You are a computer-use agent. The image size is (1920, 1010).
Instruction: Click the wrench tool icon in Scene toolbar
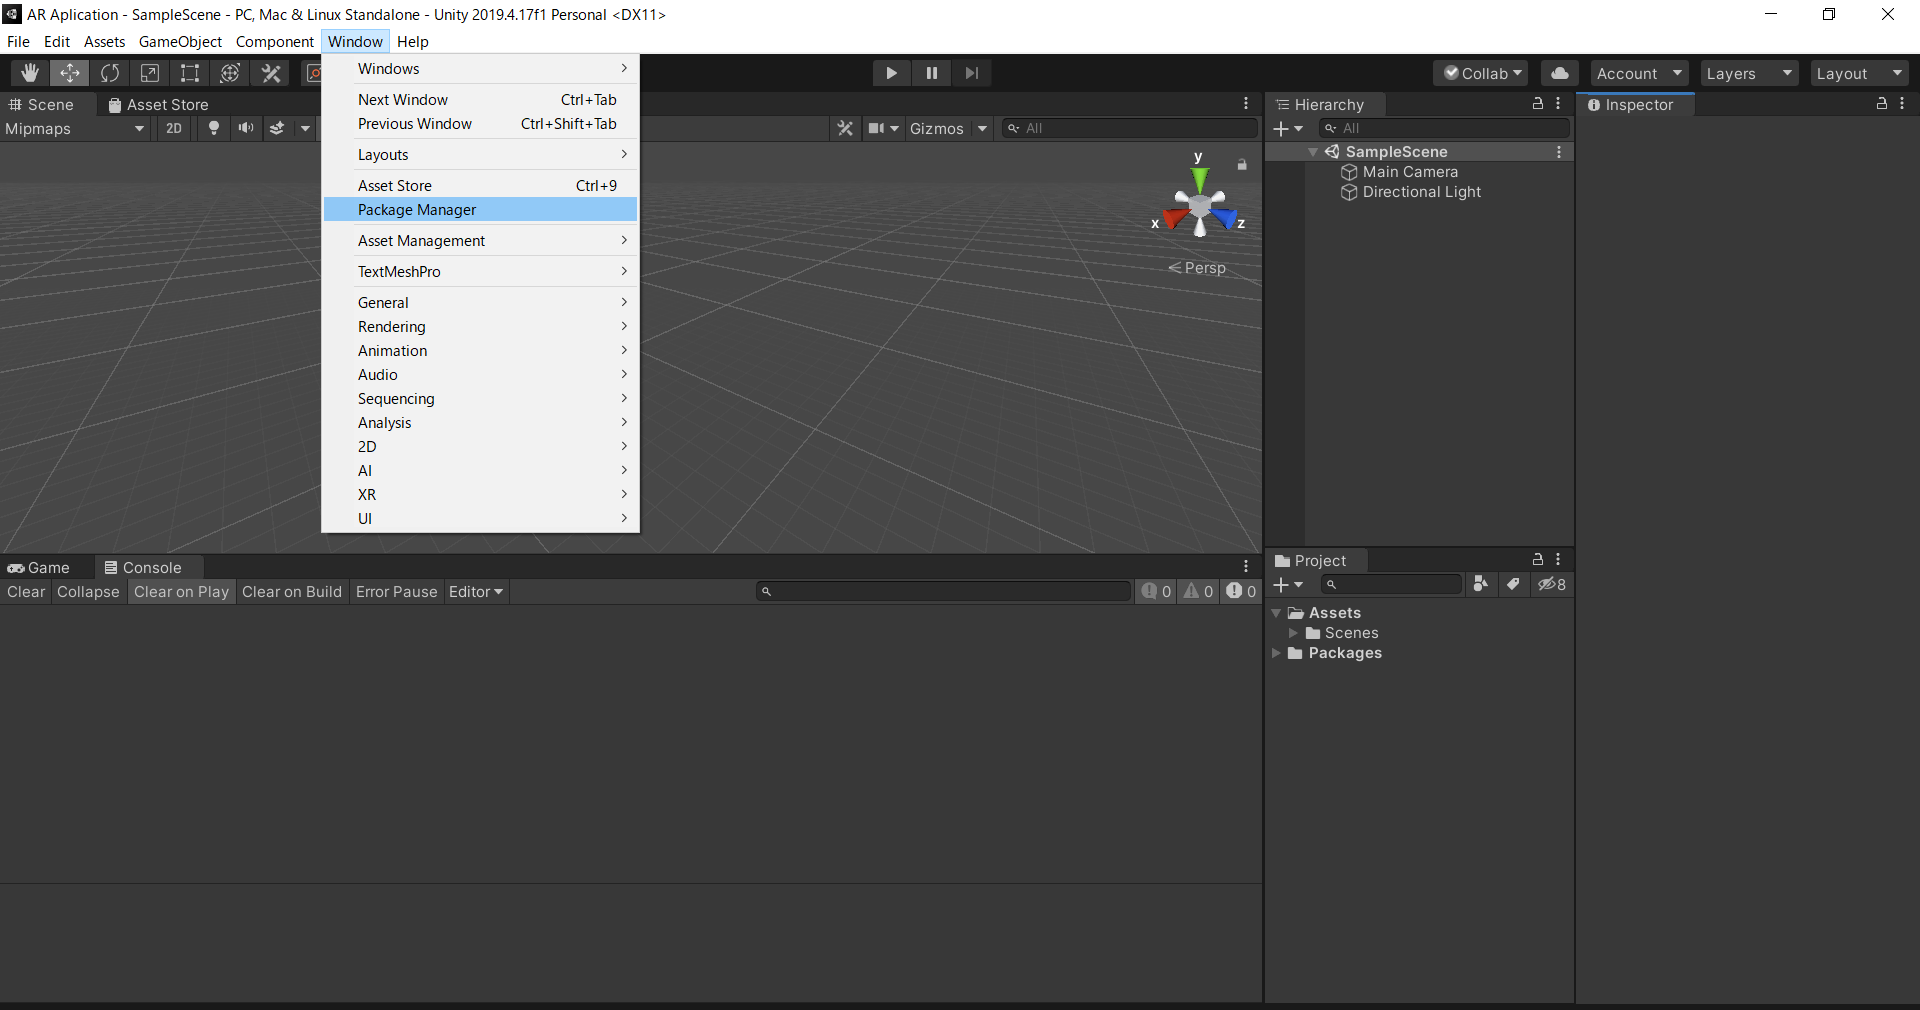tap(845, 128)
